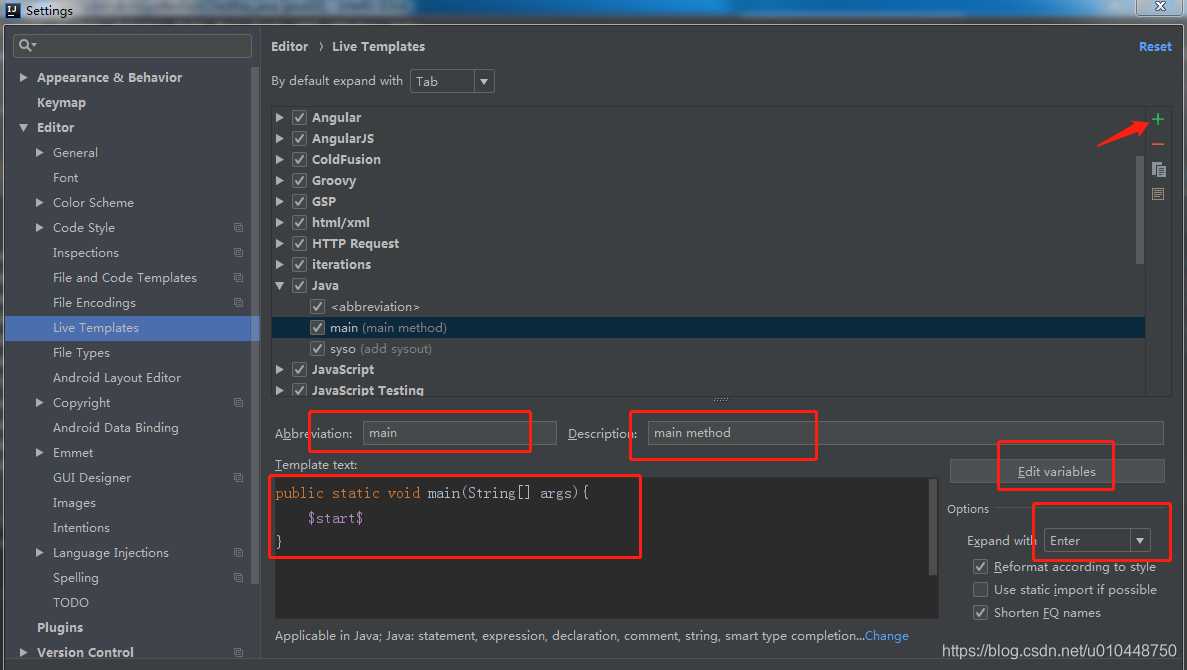Select the duplicate template icon

click(x=1157, y=170)
